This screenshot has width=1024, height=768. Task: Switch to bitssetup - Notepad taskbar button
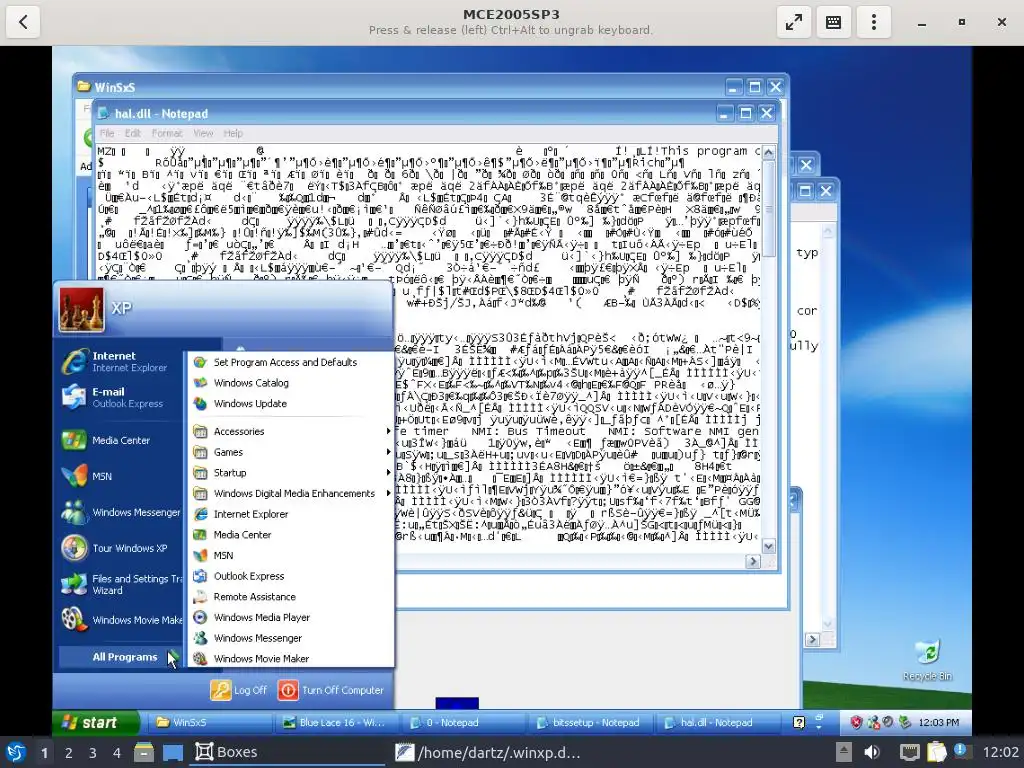point(591,722)
